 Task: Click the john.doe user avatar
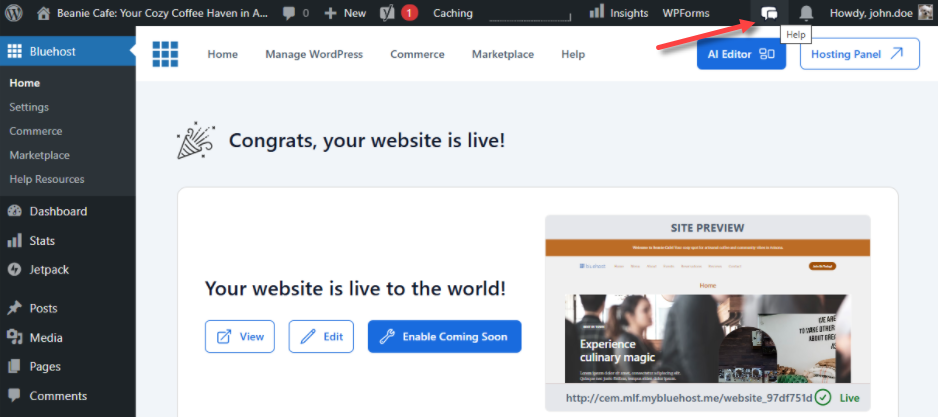[926, 13]
